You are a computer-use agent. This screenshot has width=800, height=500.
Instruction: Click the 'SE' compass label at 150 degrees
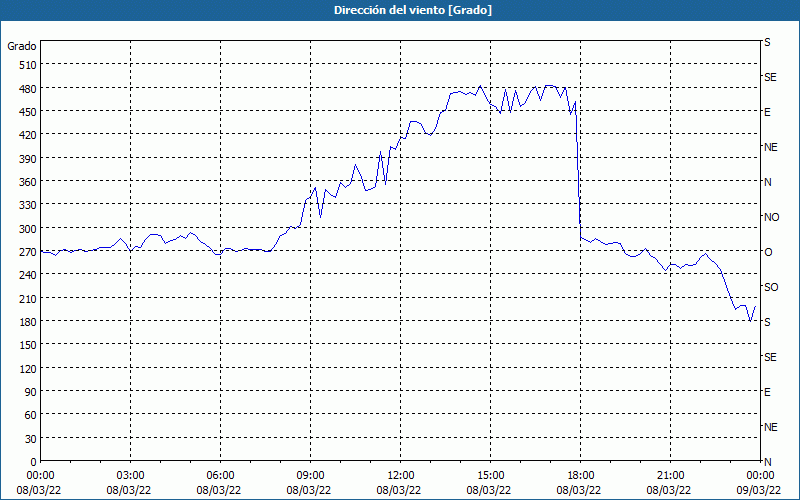click(770, 357)
